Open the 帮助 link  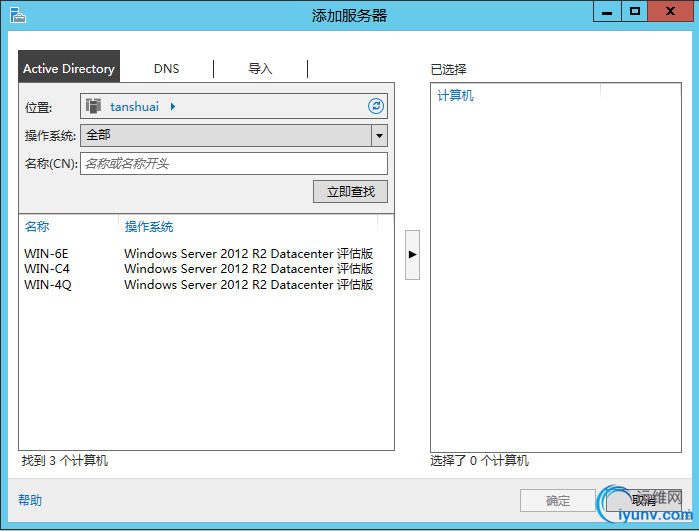(30, 500)
